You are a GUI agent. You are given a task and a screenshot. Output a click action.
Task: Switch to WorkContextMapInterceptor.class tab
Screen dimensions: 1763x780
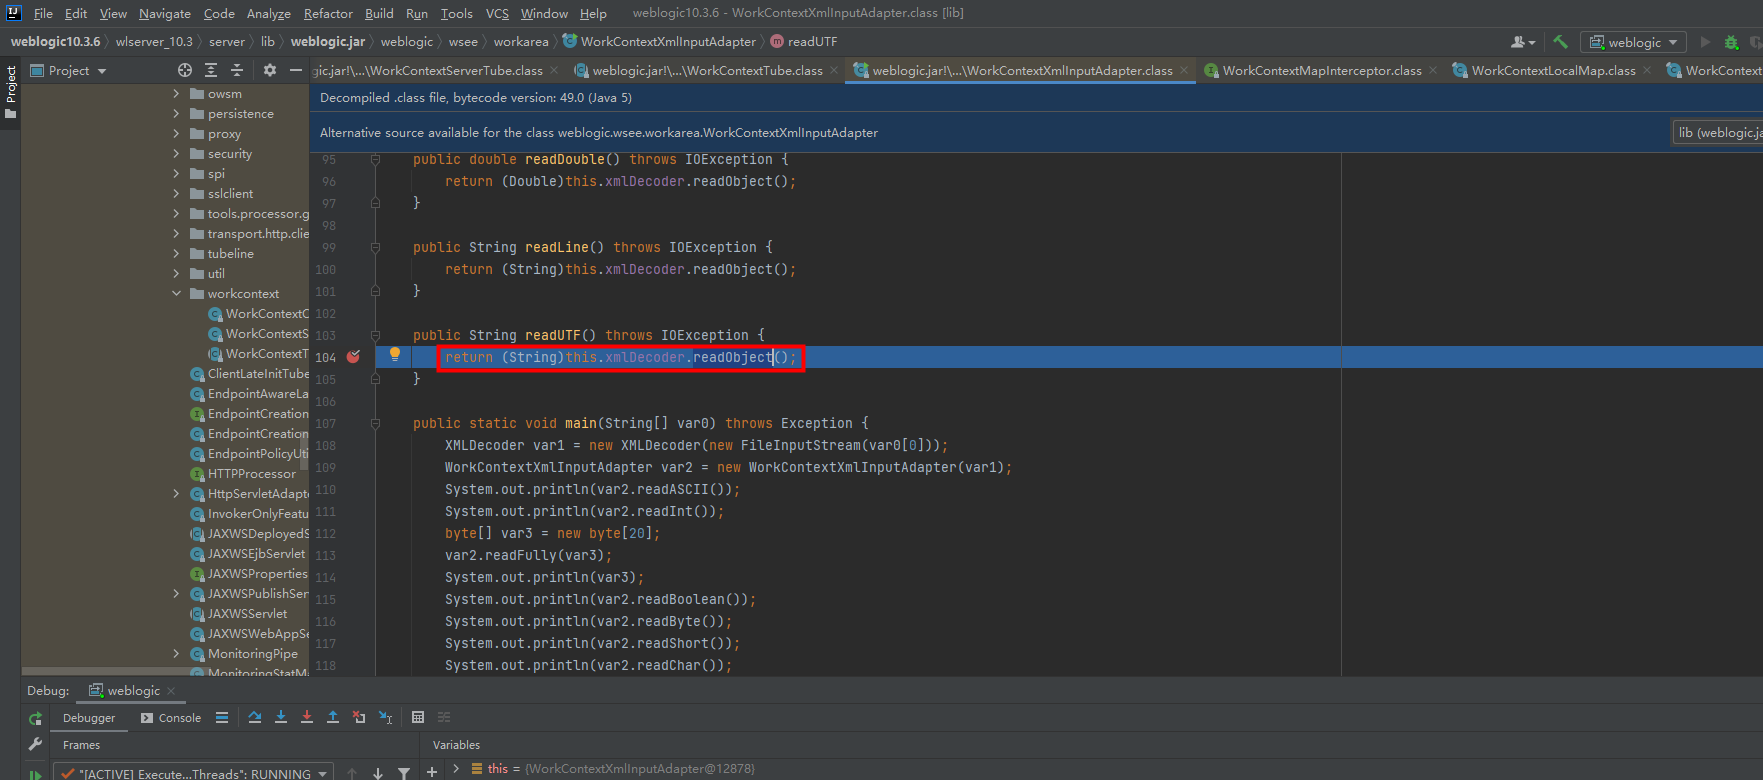1321,70
